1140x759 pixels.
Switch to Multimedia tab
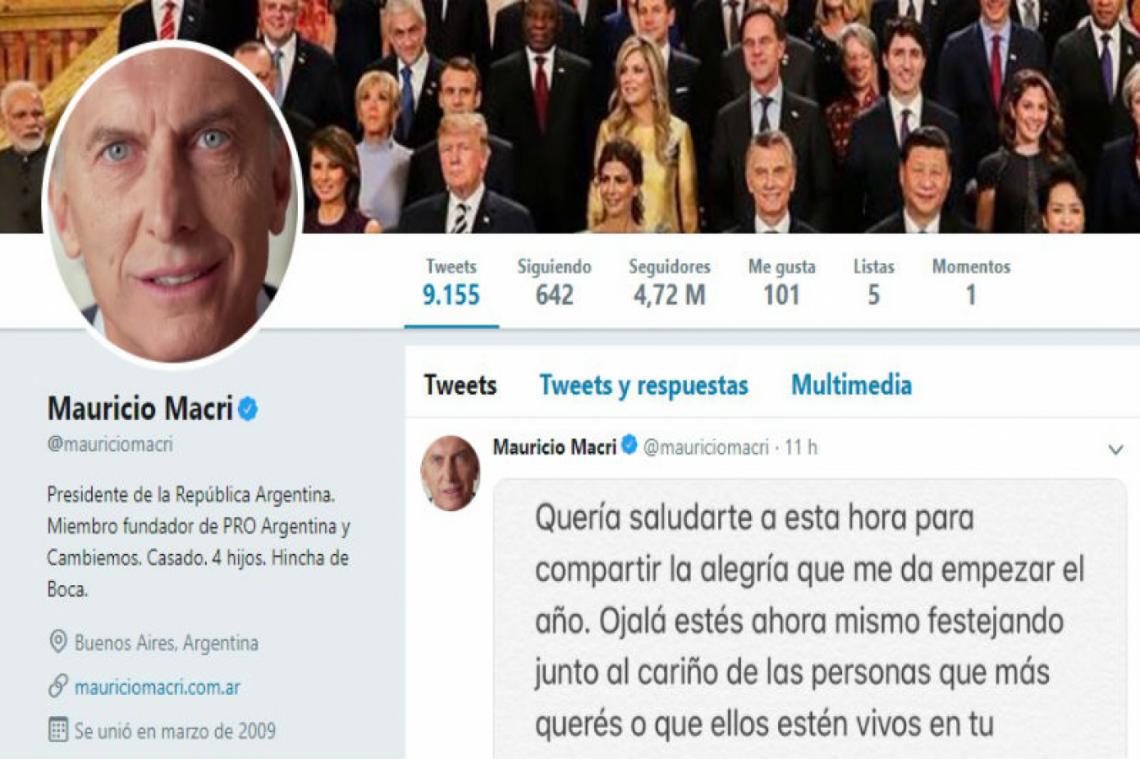click(x=851, y=385)
